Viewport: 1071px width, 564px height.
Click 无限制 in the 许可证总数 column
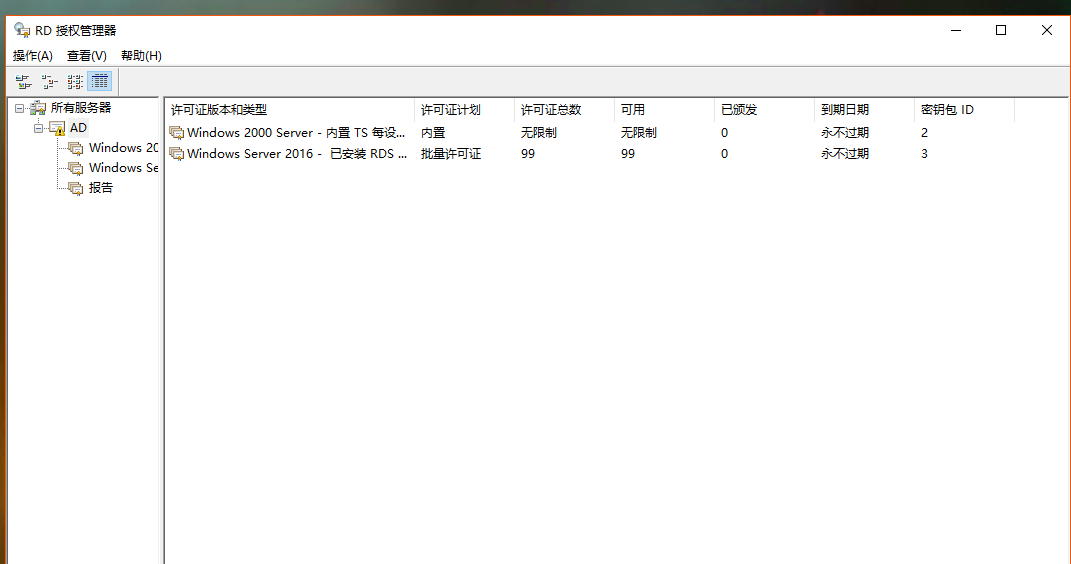click(x=538, y=132)
